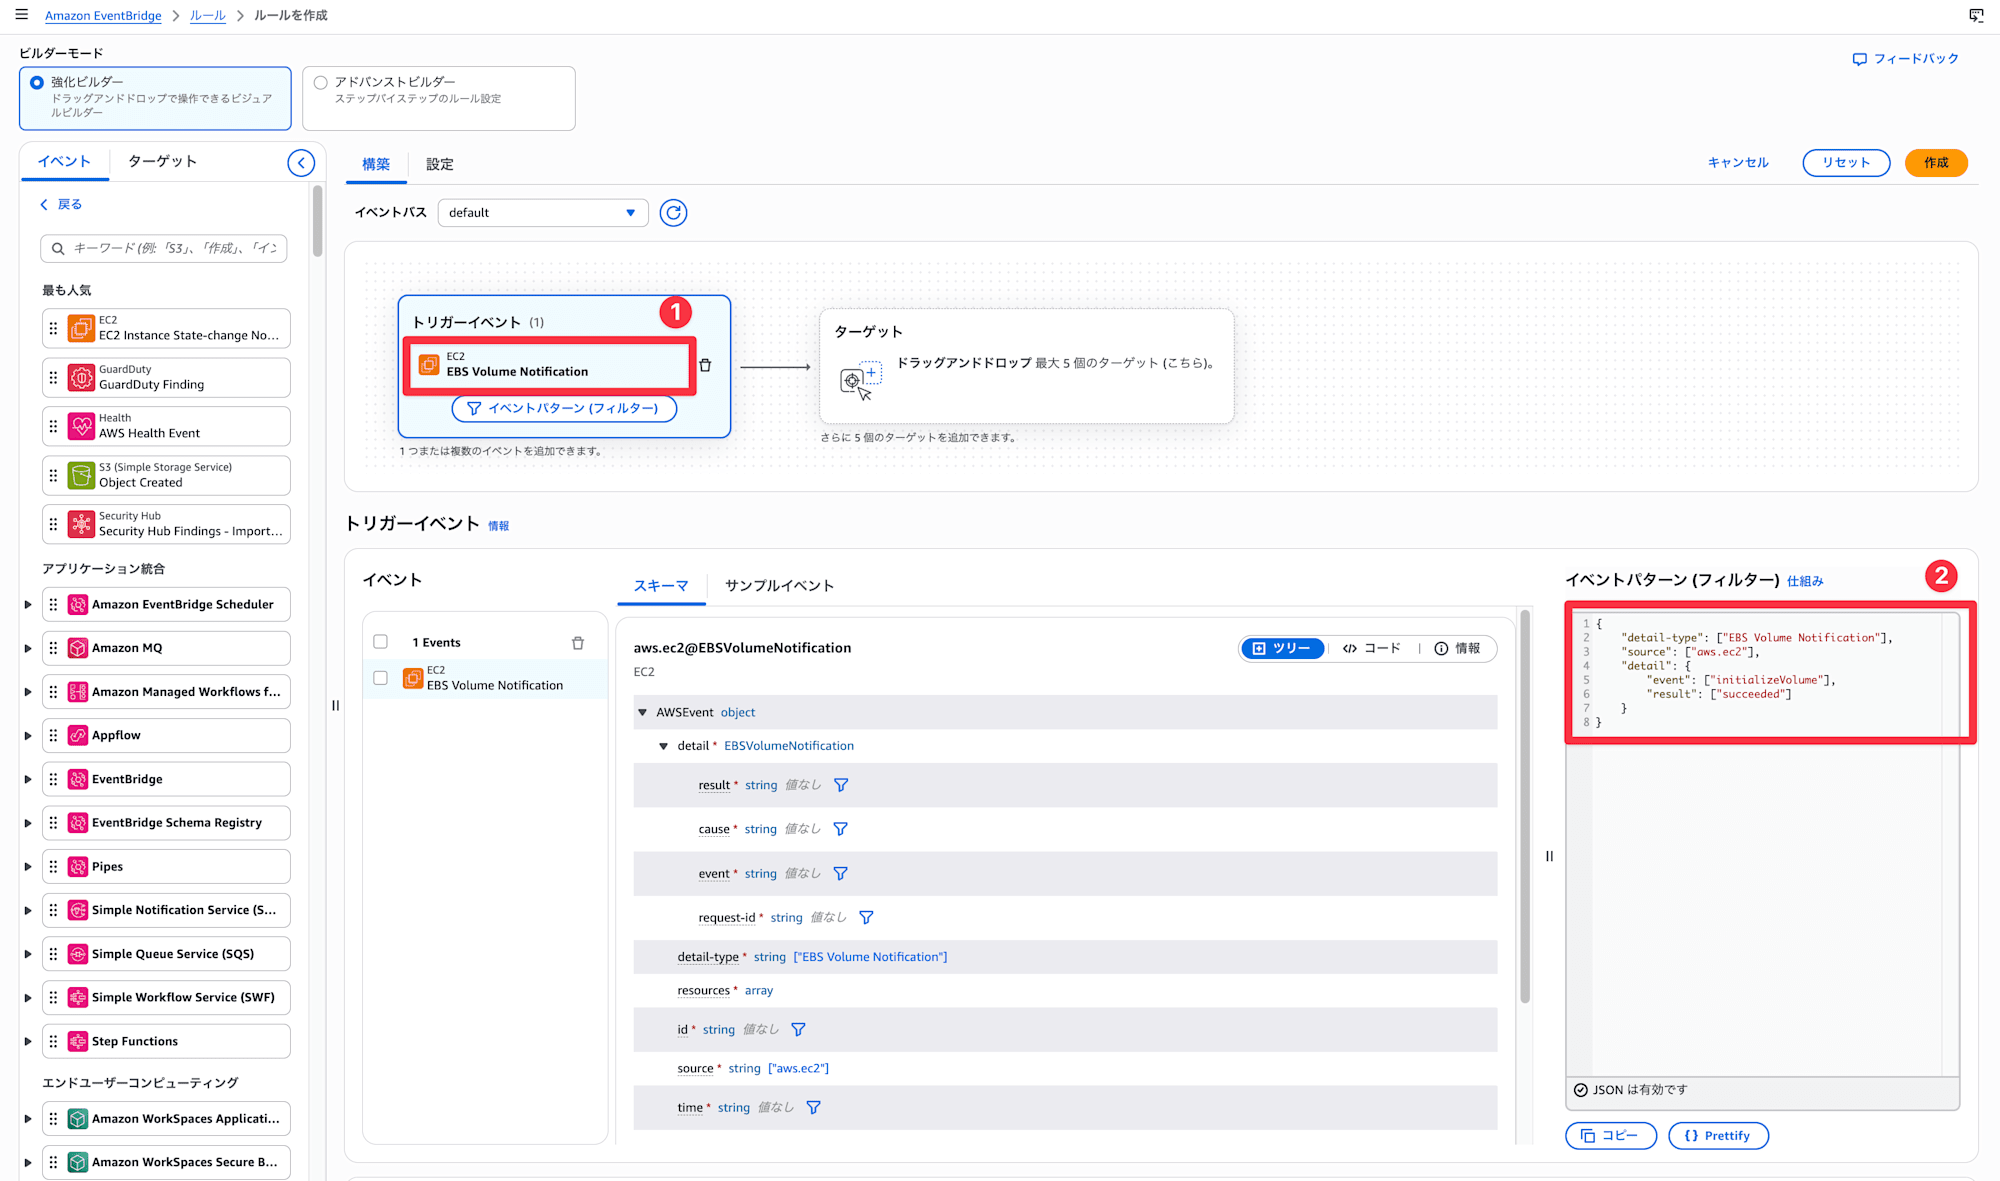Switch schema view to ツリー
Screen dimensions: 2000x1181
[x=1282, y=649]
